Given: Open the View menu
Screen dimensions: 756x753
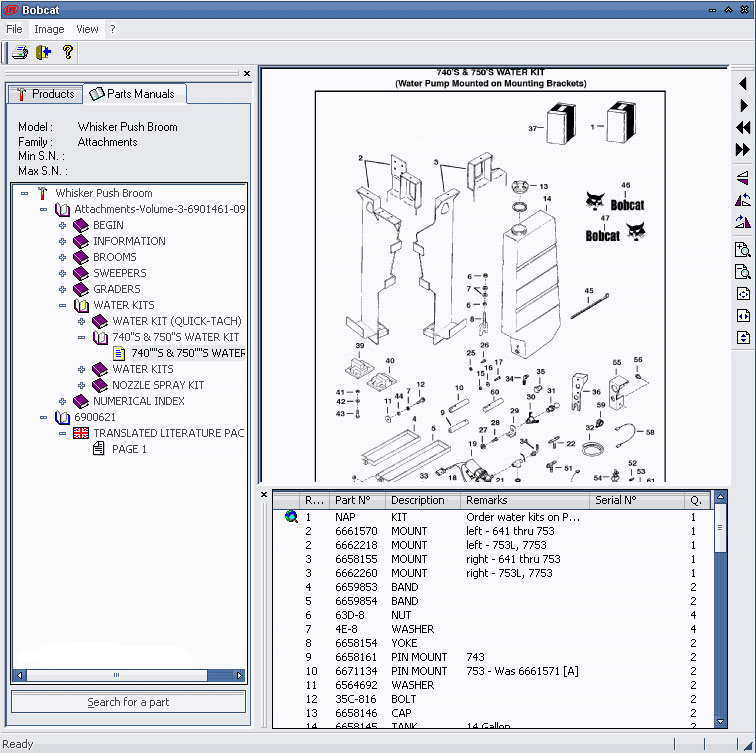Looking at the screenshot, I should coord(87,29).
